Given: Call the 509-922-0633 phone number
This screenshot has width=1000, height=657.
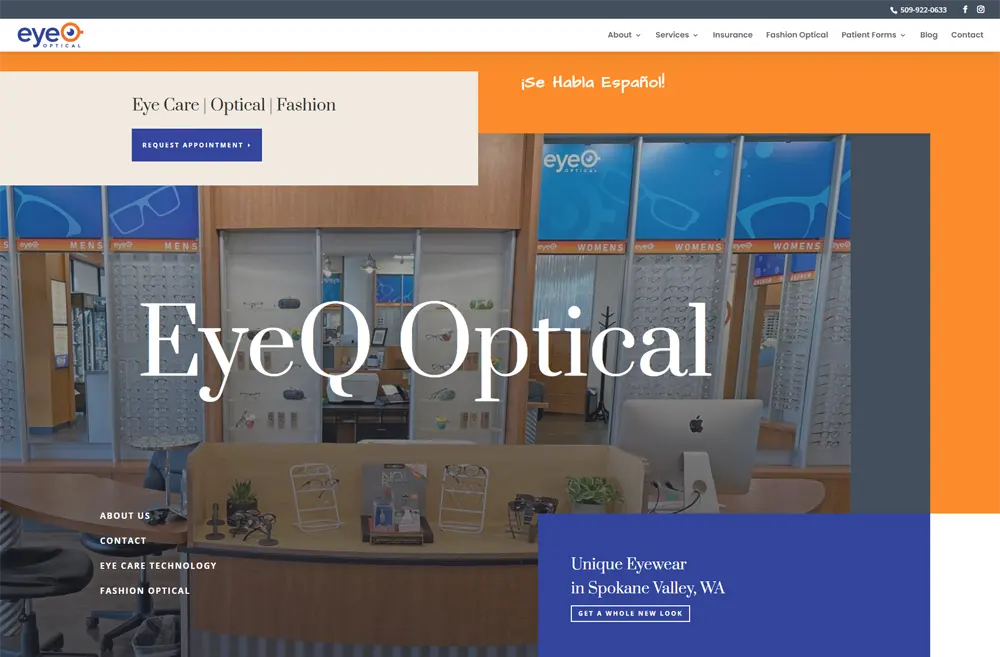Looking at the screenshot, I should coord(918,10).
